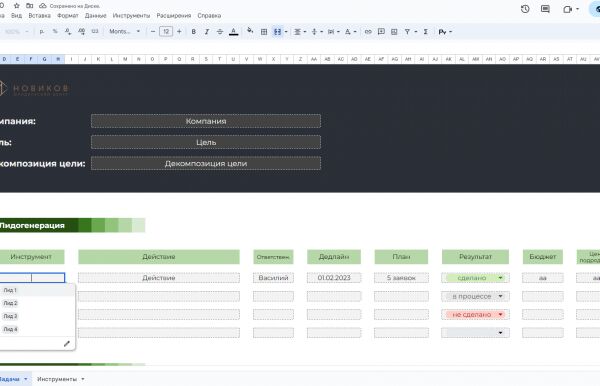The image size is (600, 386).
Task: Switch to the Инструменты sheet tab
Action: 57,379
